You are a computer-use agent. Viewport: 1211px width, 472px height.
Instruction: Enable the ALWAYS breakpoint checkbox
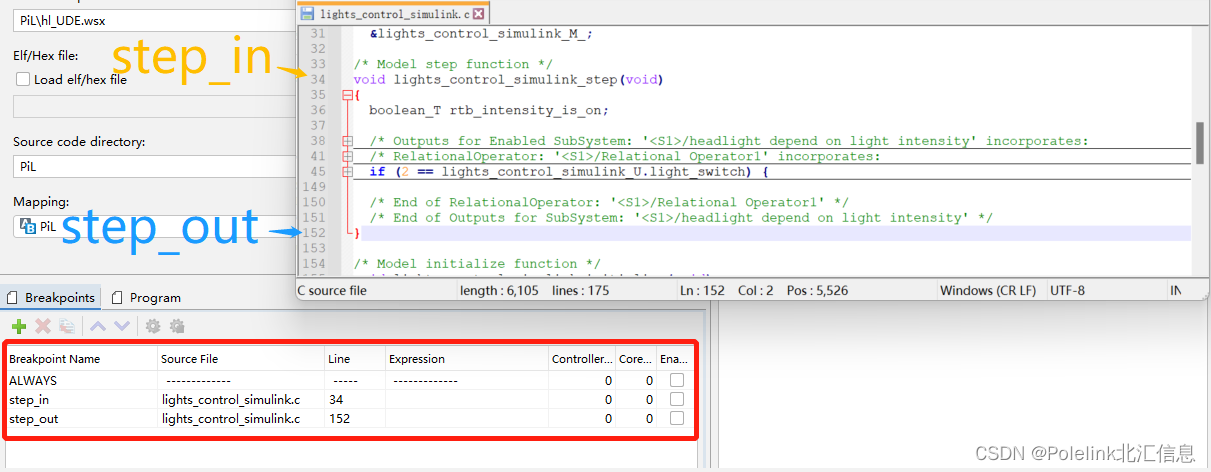click(677, 380)
